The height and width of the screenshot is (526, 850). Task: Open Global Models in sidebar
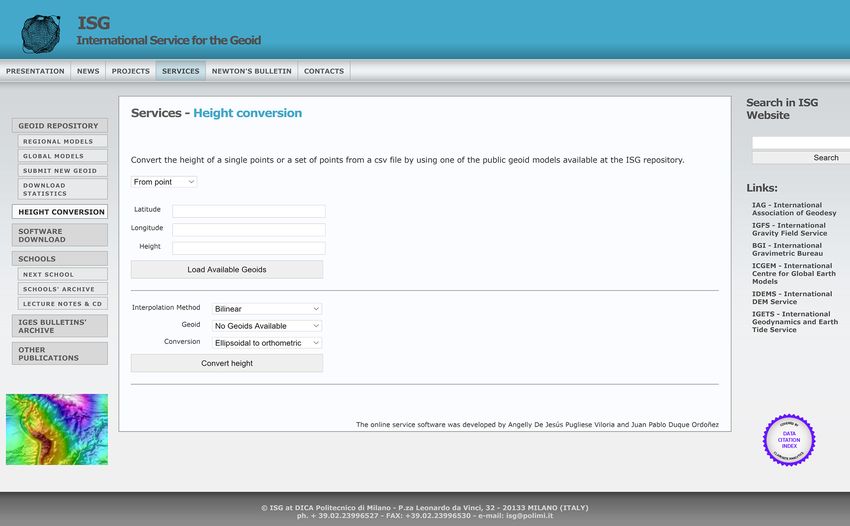[63, 156]
